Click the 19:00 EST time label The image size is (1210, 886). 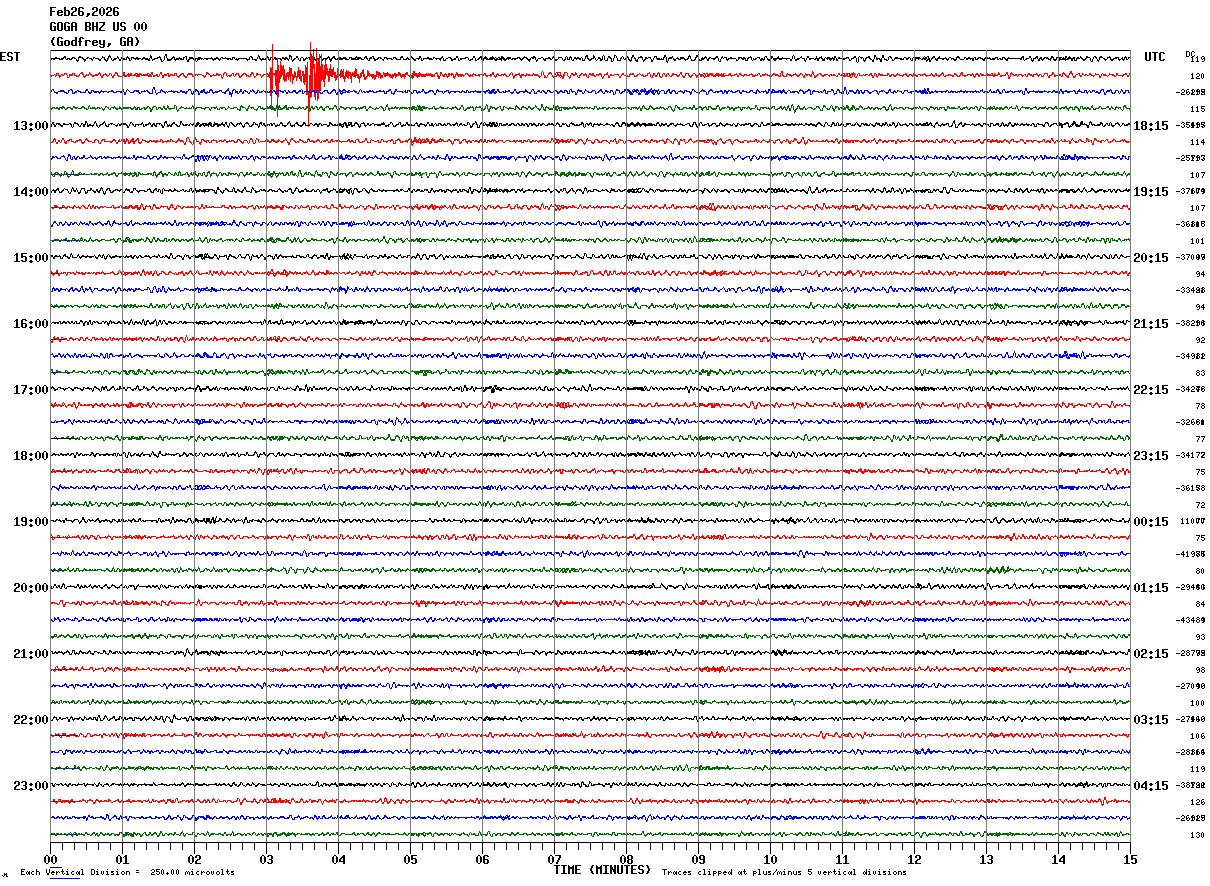point(31,522)
